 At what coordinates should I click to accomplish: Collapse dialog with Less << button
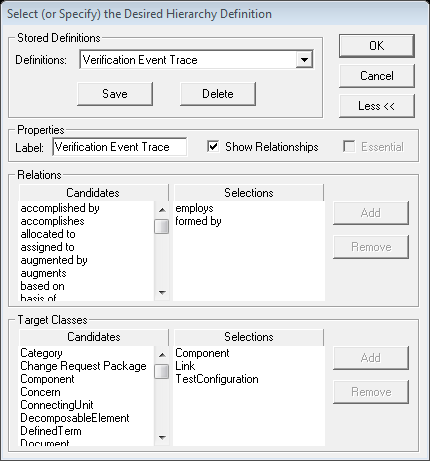377,106
